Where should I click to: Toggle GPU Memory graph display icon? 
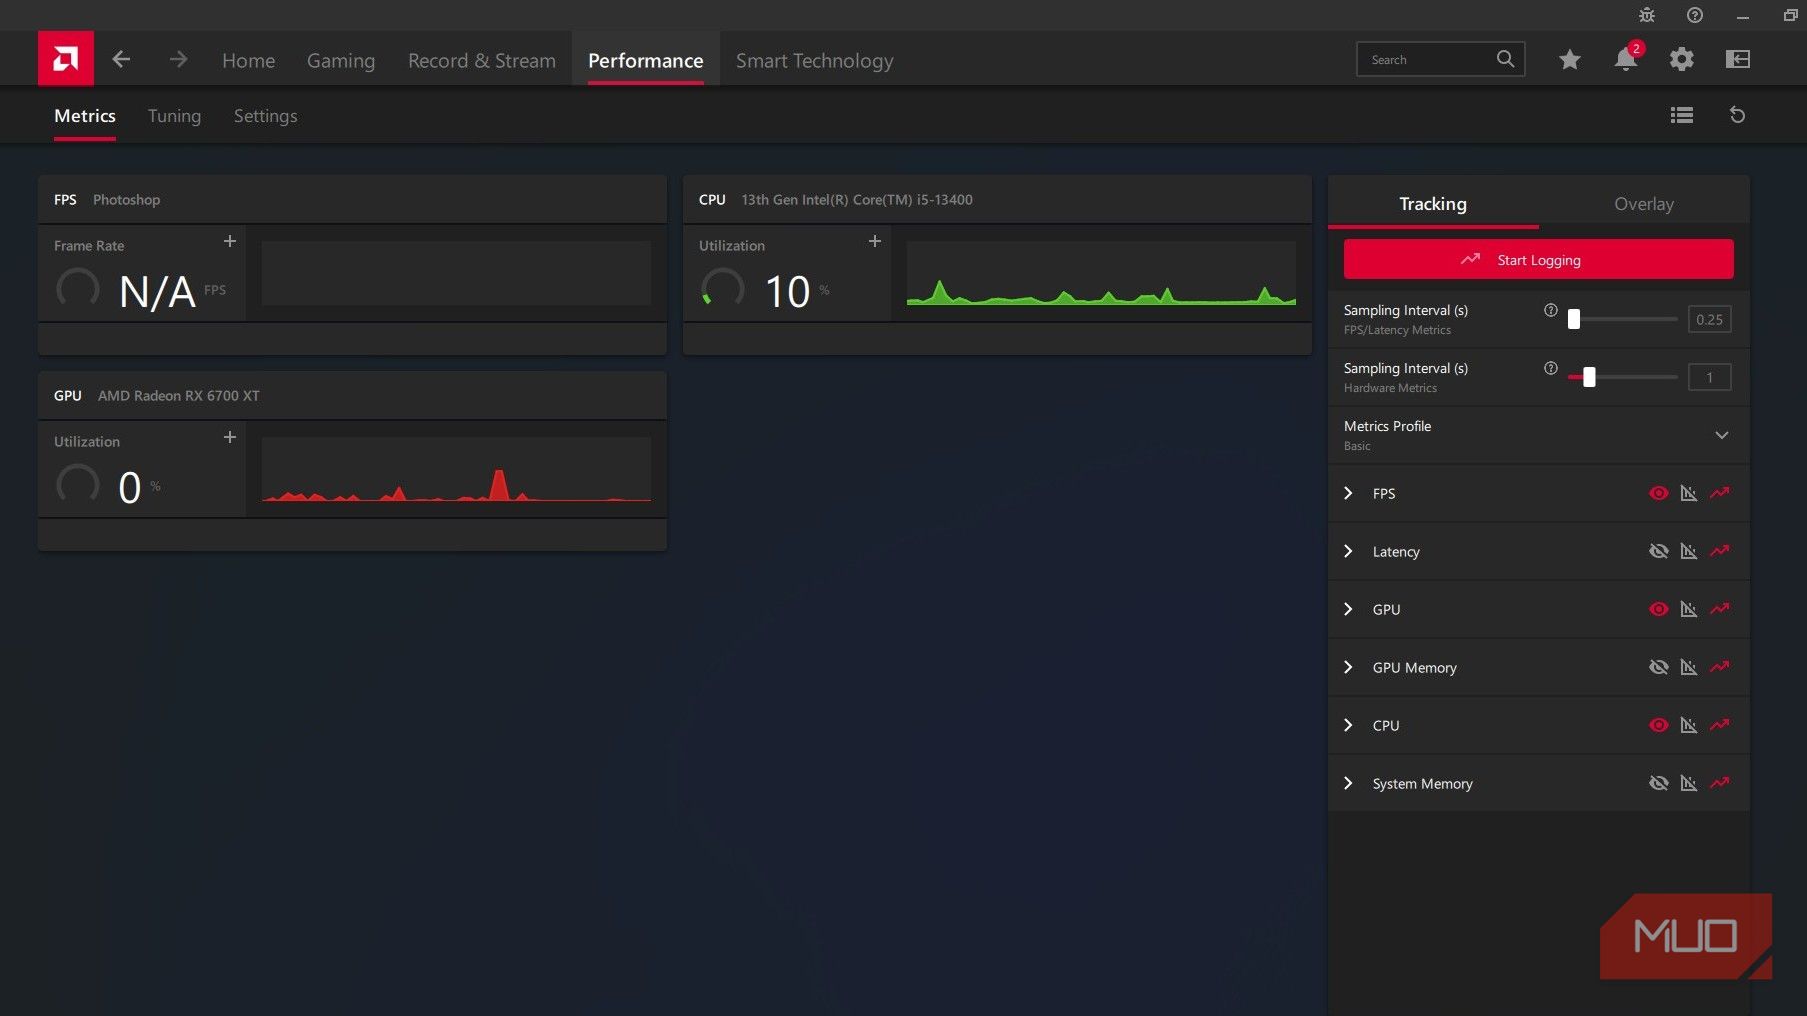coord(1689,667)
